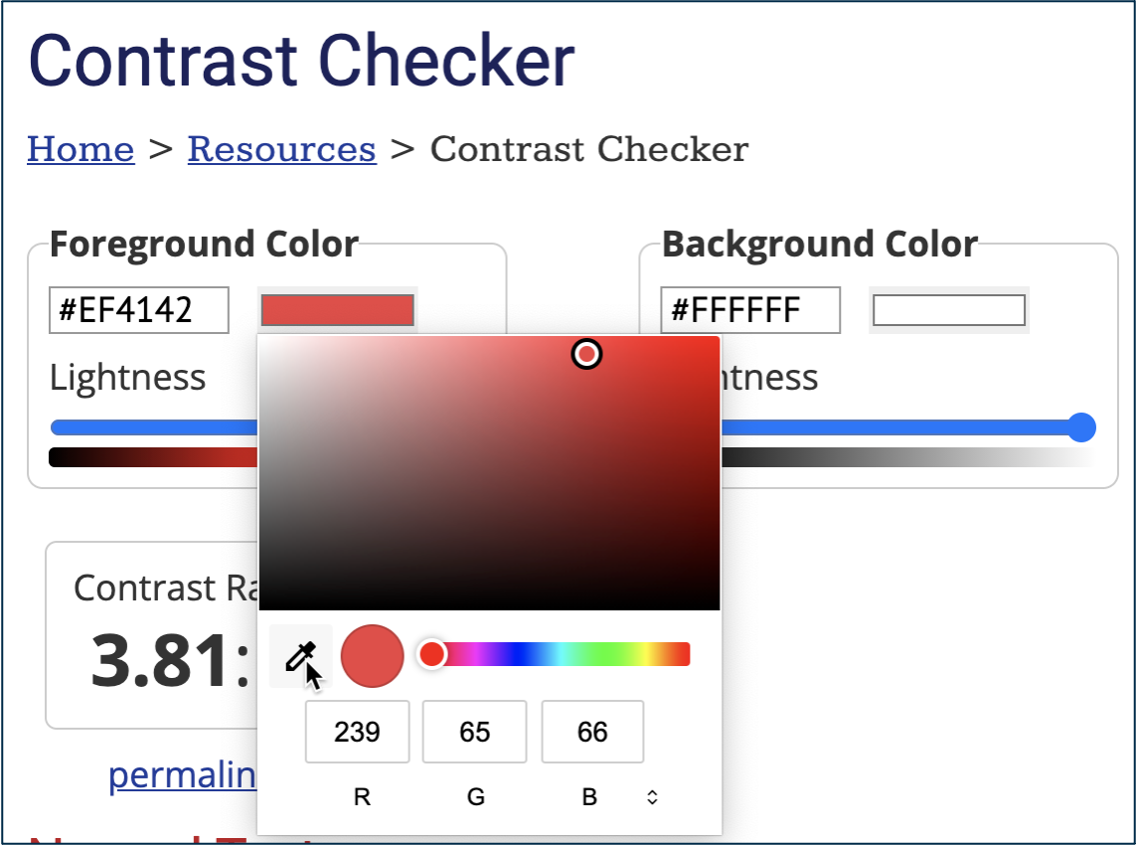Open the red foreground color swatch
Screen dimensions: 1136x846
(x=337, y=310)
